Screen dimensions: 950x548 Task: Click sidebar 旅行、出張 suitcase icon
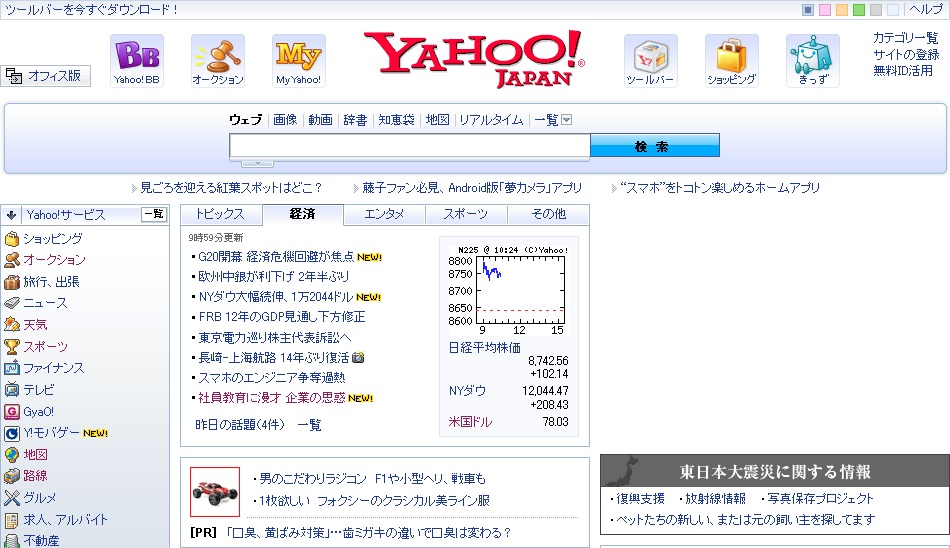(12, 282)
